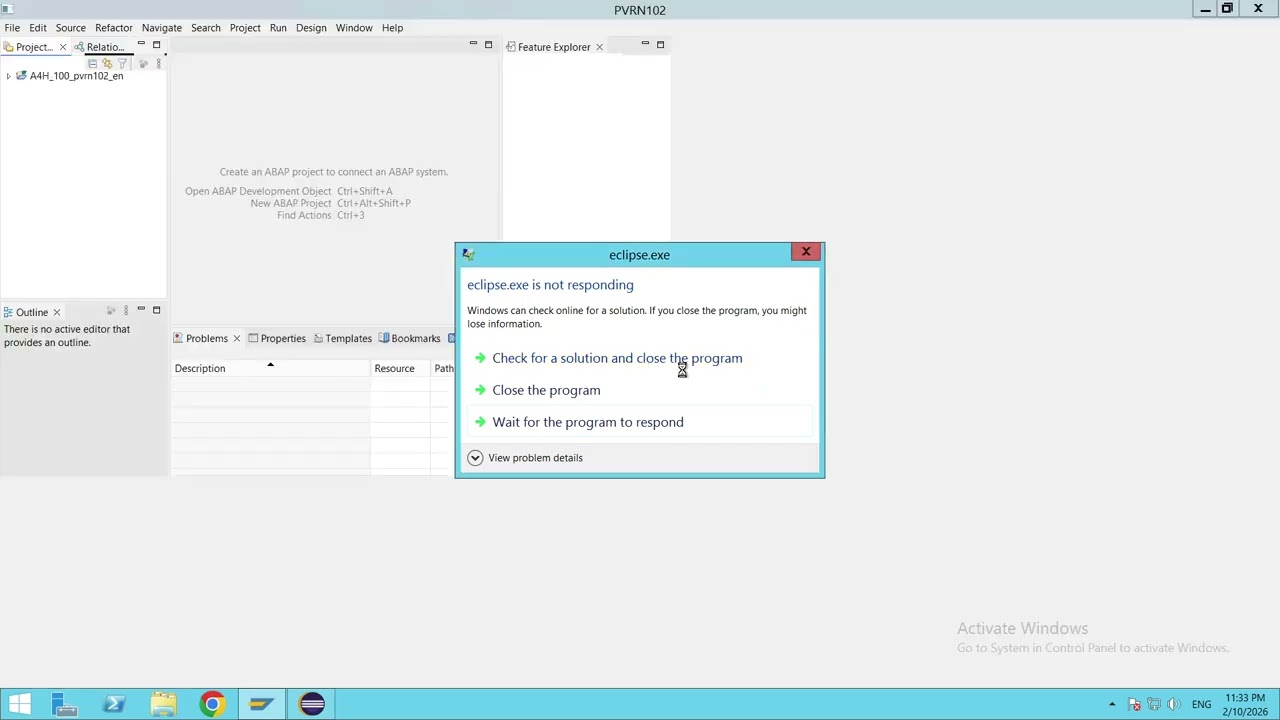The image size is (1280, 720).
Task: Close the Outline view
Action: coord(56,312)
